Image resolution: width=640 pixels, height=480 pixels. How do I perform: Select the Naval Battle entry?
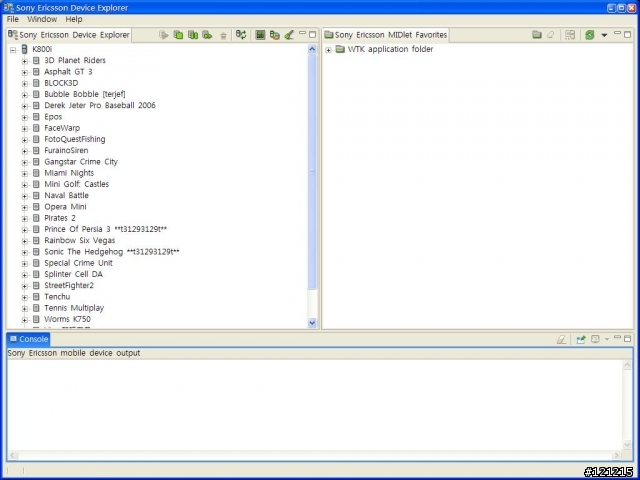tap(67, 196)
